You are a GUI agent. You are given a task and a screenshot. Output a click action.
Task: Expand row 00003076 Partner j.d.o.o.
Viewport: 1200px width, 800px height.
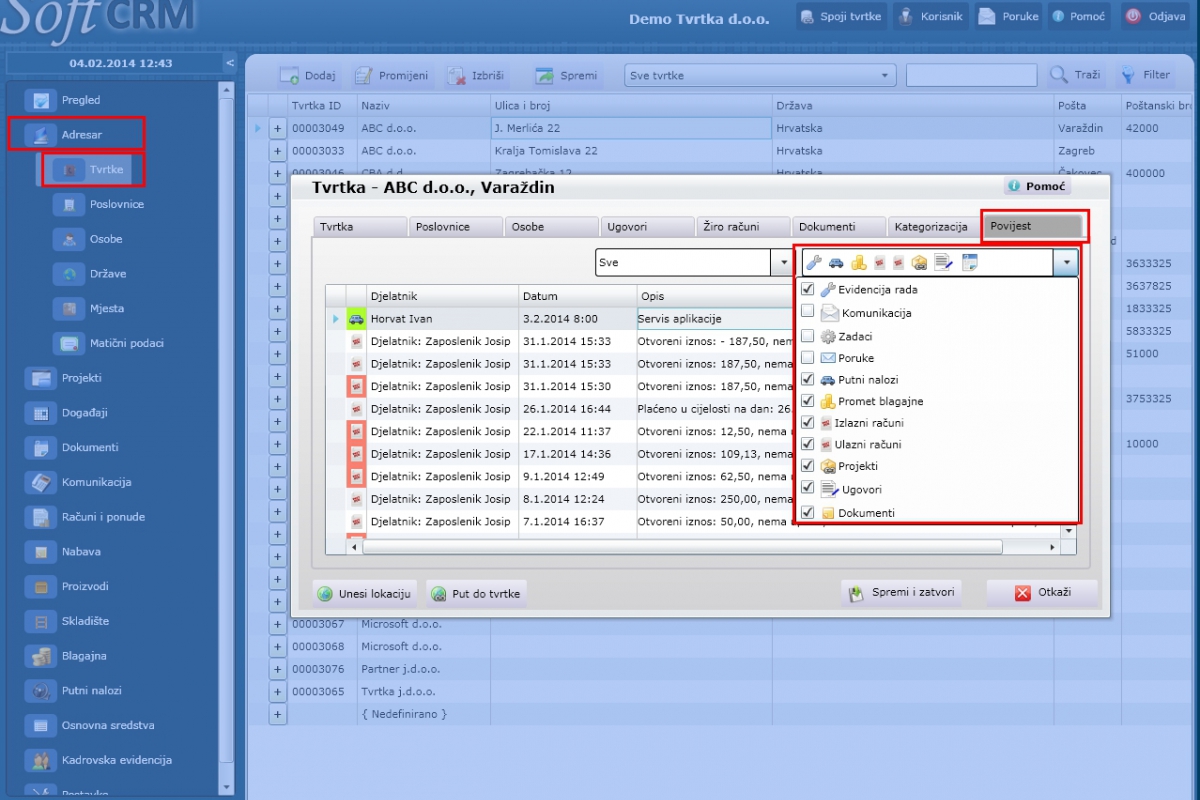click(278, 669)
